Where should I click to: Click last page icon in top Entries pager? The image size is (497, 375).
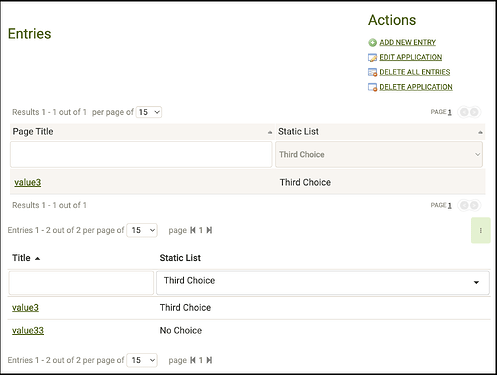click(209, 230)
